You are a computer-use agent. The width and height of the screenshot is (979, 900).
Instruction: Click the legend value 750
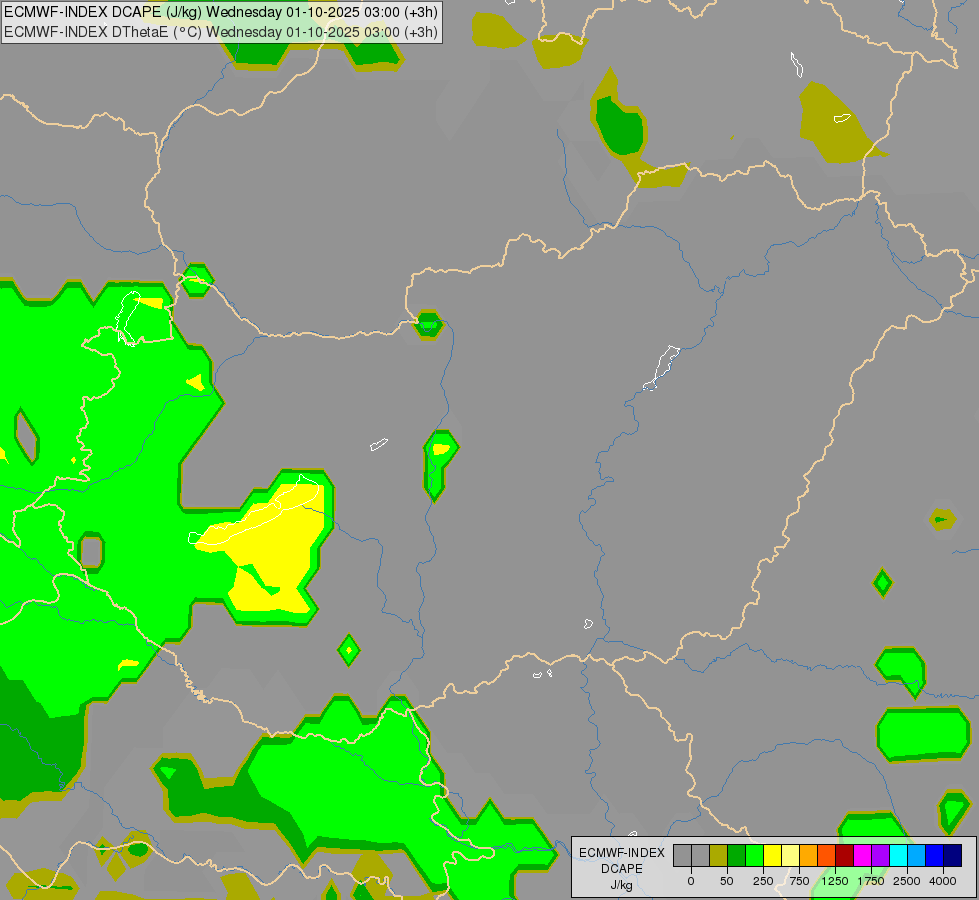coord(799,881)
